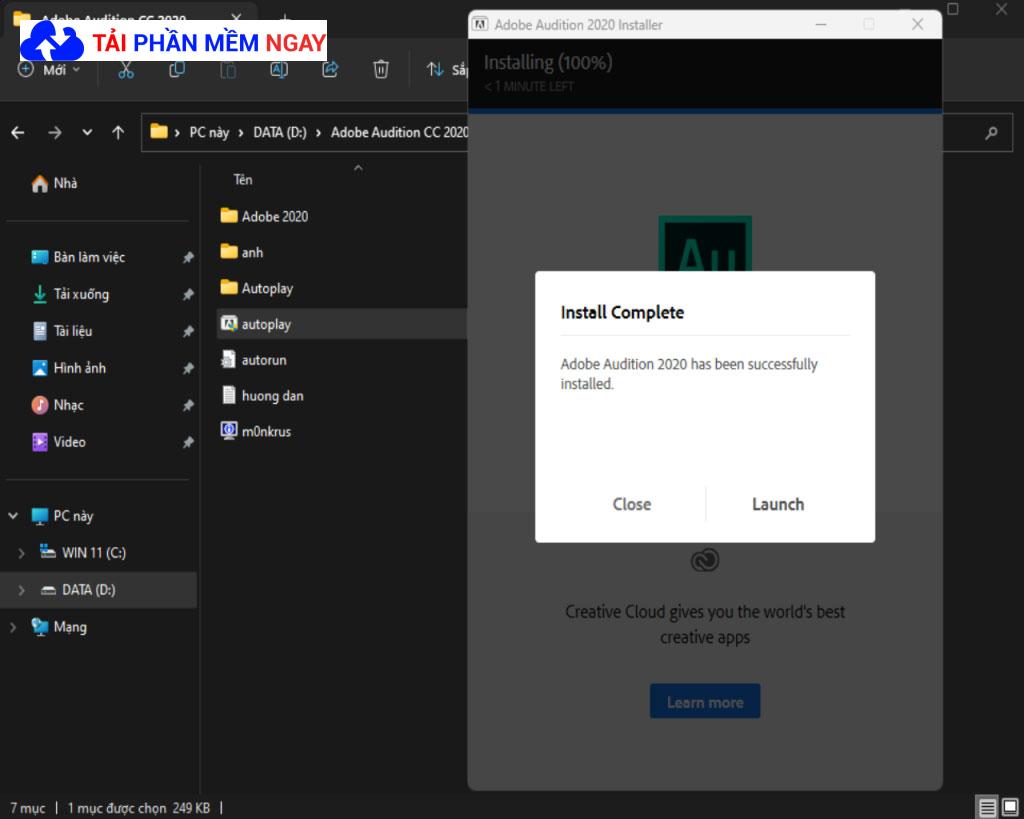Expand the Mạng network node
Viewport: 1024px width, 819px height.
pos(13,628)
